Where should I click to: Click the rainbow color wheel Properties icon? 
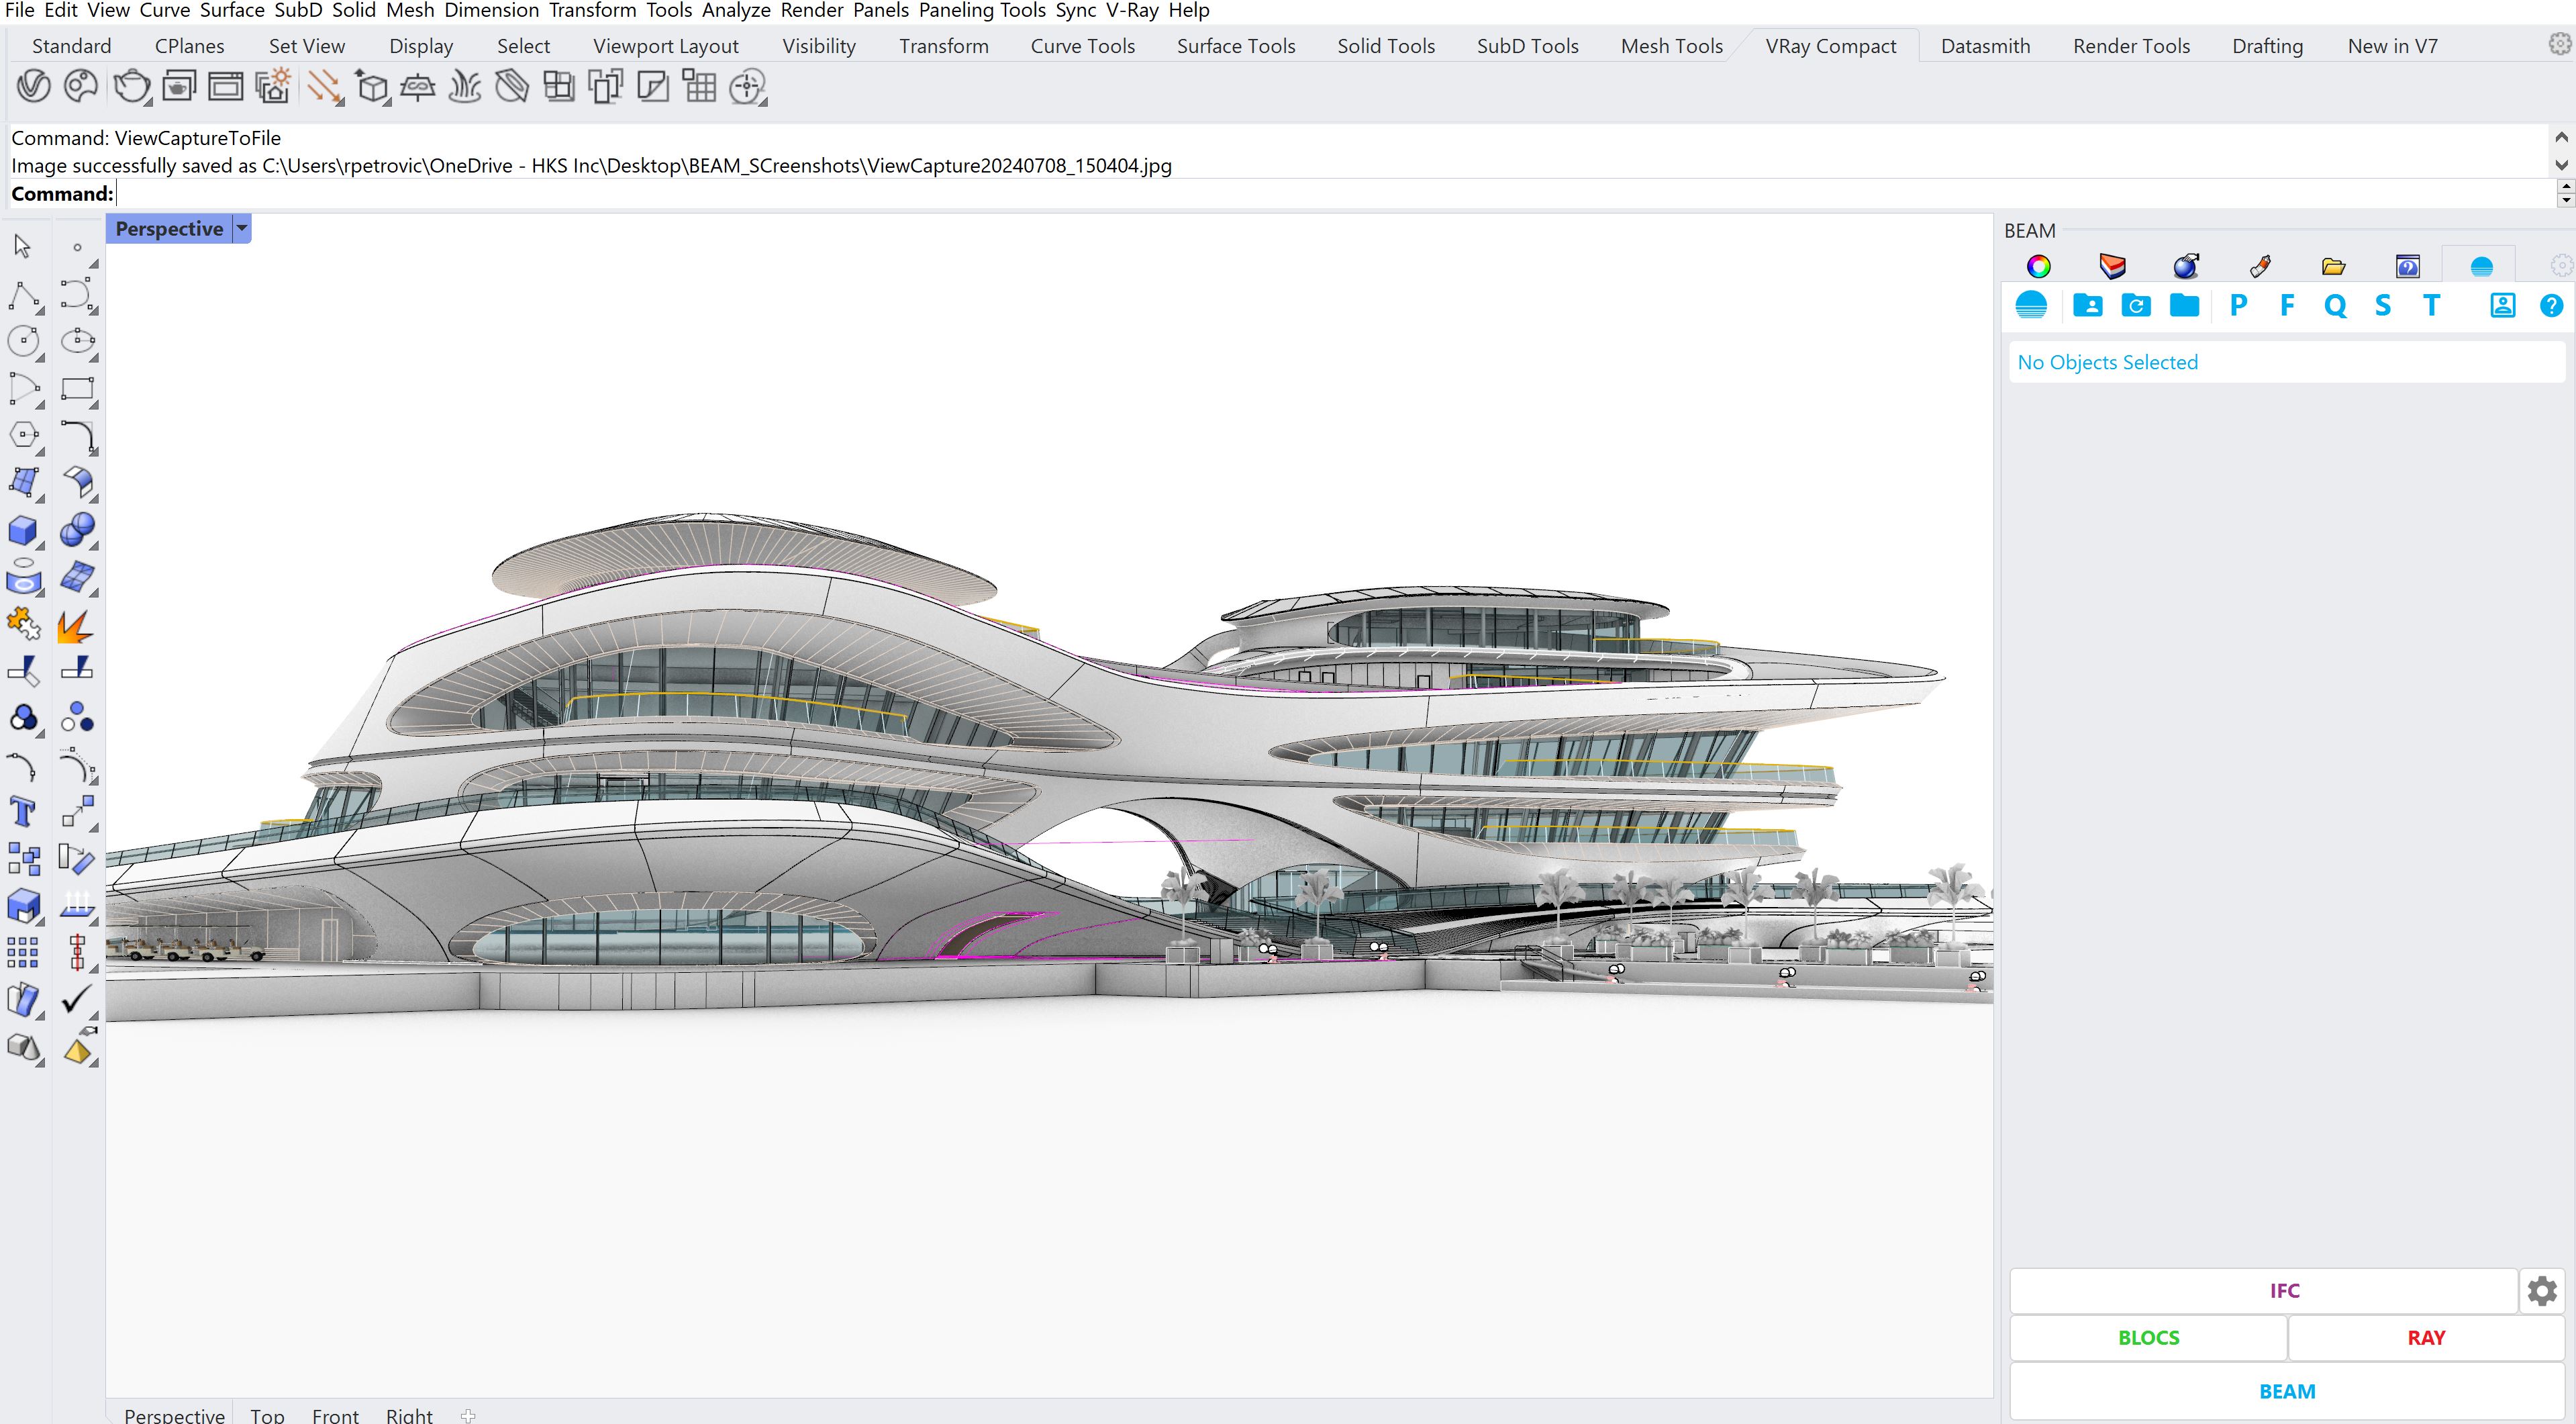[2038, 266]
